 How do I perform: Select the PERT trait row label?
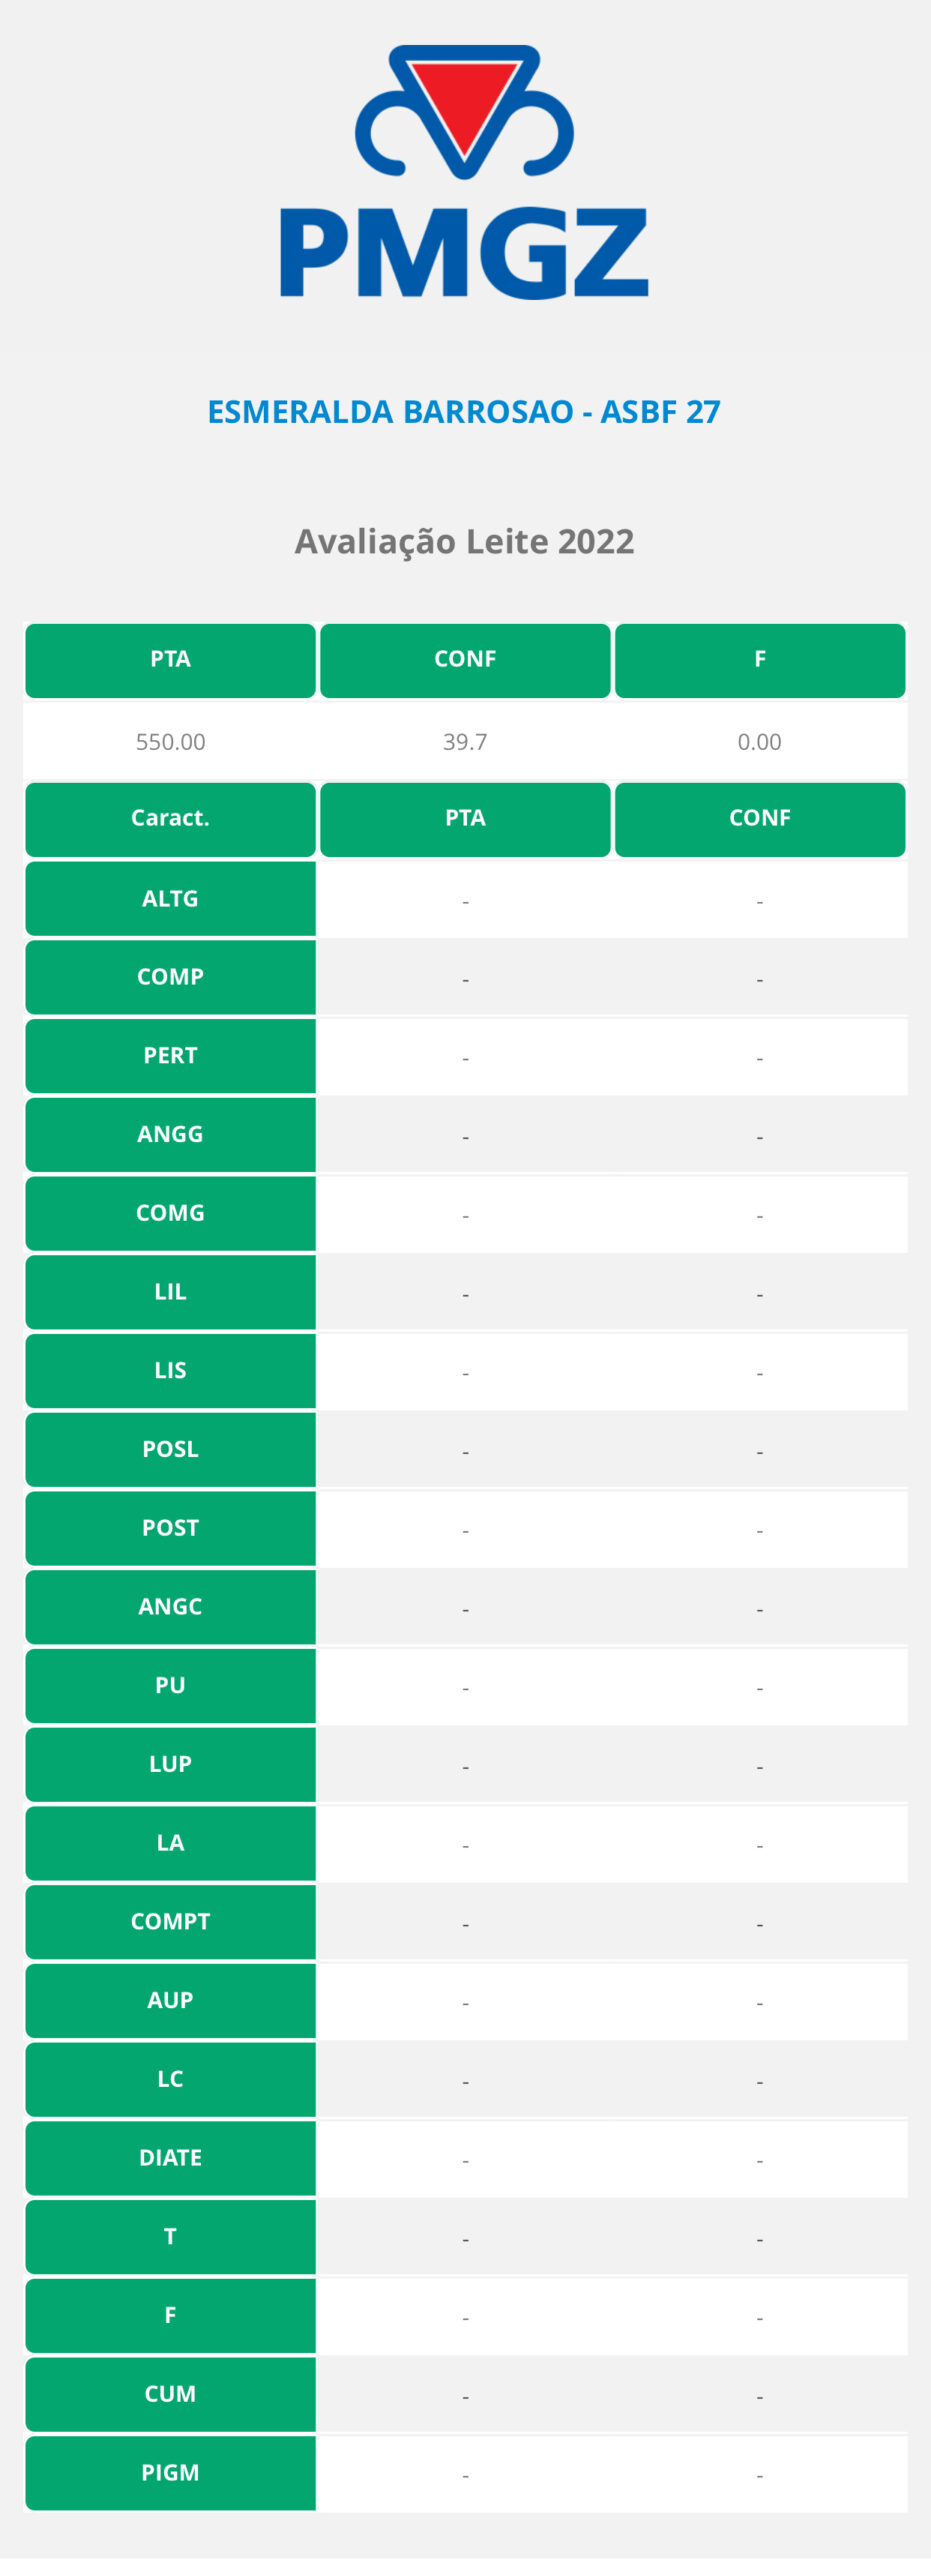tap(170, 1056)
